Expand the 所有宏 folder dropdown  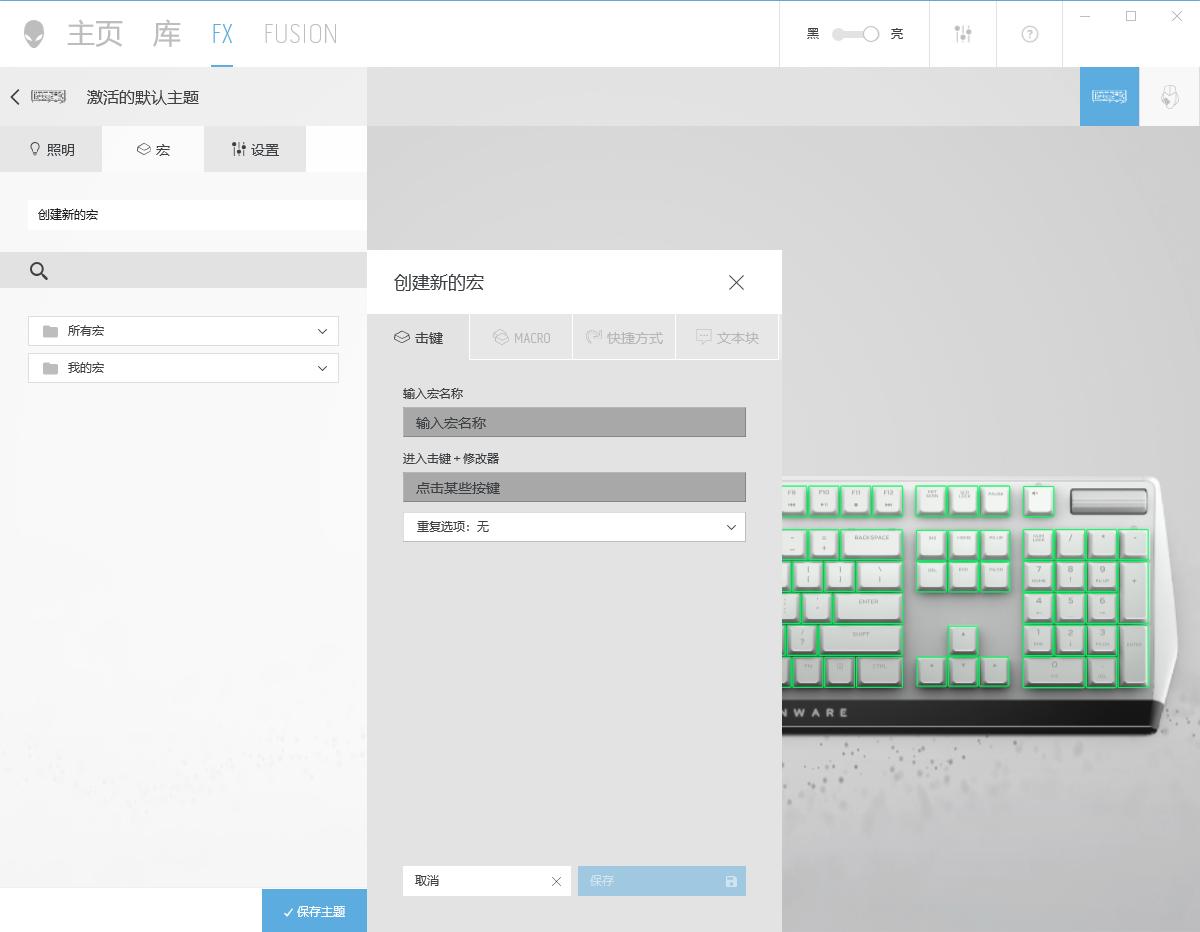click(x=183, y=331)
